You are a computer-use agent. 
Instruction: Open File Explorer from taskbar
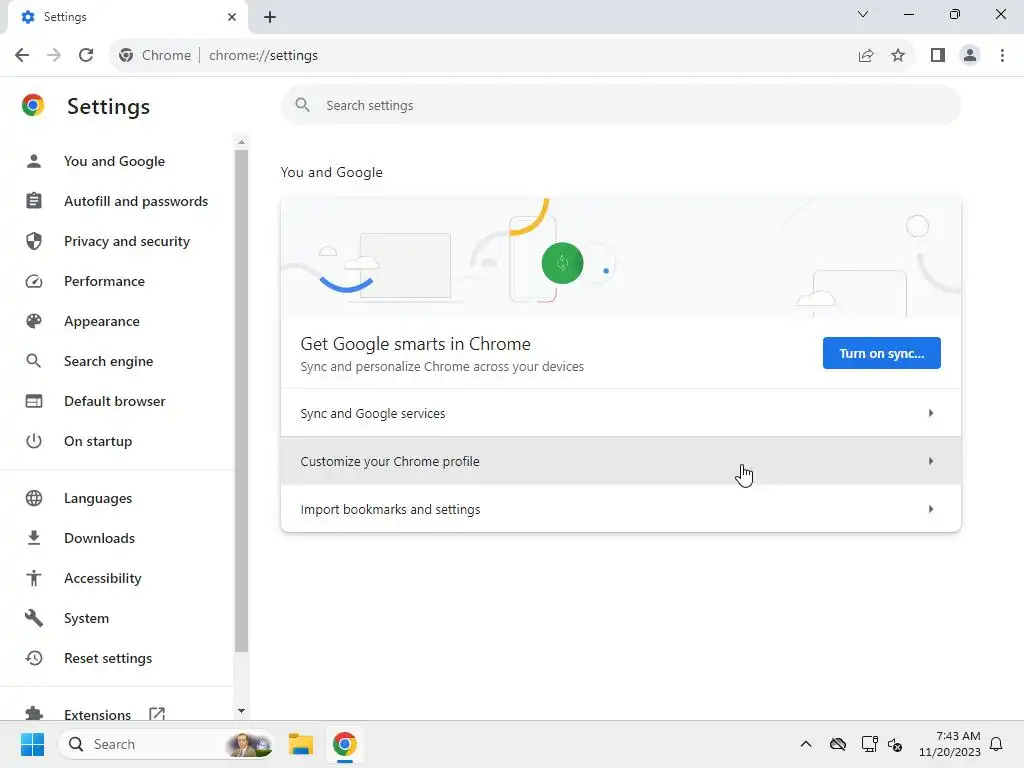(301, 744)
